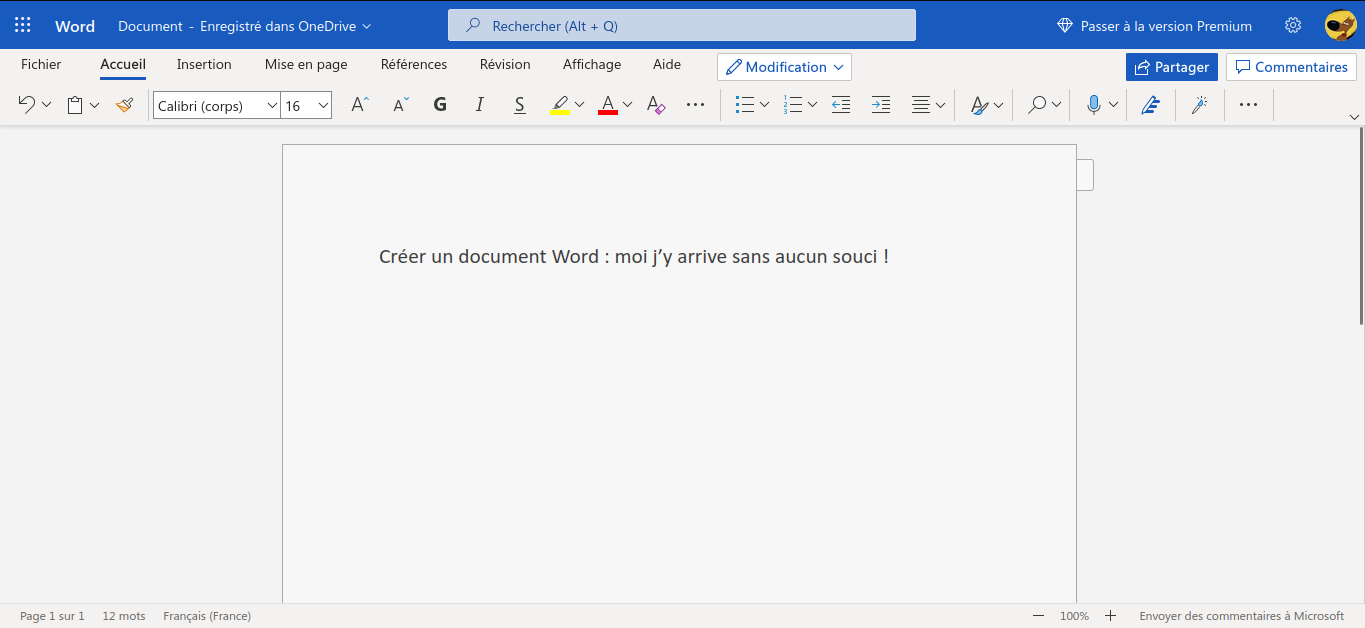Viewport: 1365px width, 628px height.
Task: Decrease the paragraph indent
Action: (841, 105)
